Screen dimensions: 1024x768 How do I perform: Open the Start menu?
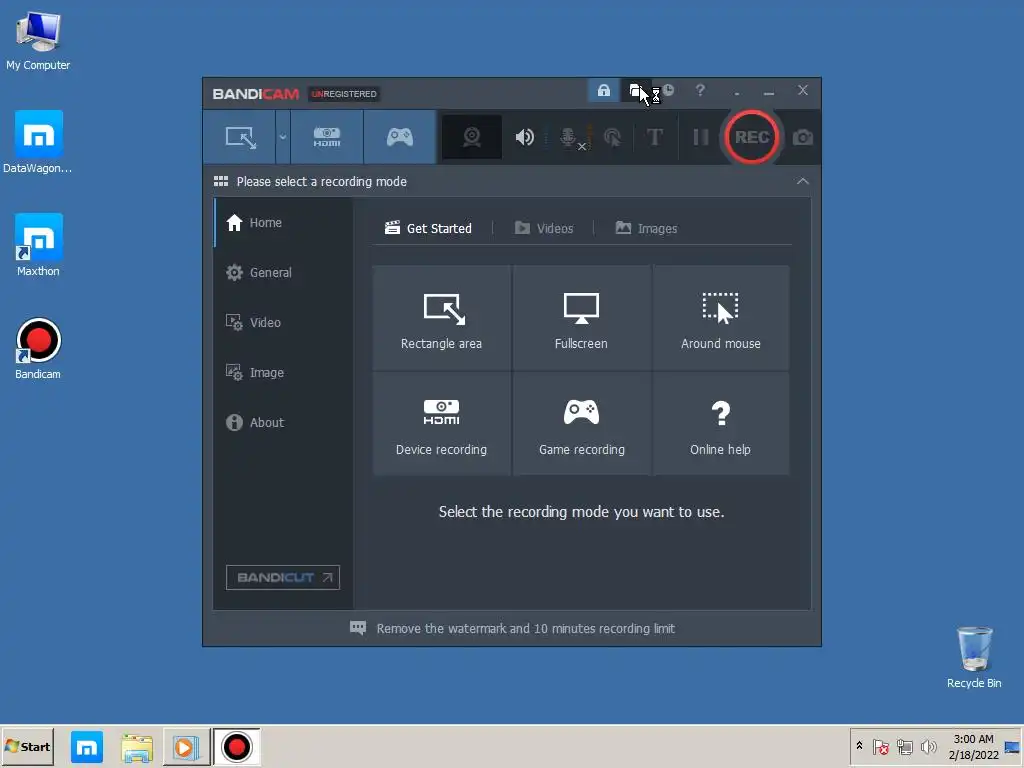pyautogui.click(x=27, y=746)
